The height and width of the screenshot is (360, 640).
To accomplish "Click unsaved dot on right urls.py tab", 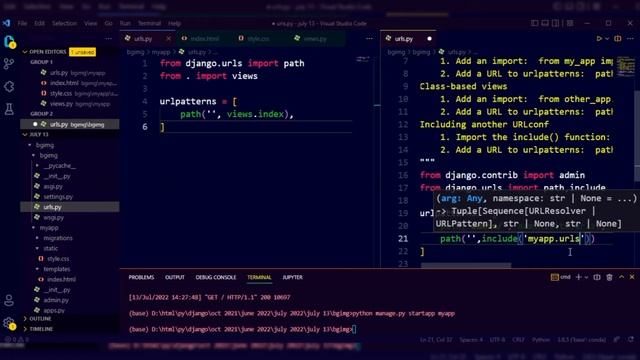I will [429, 38].
